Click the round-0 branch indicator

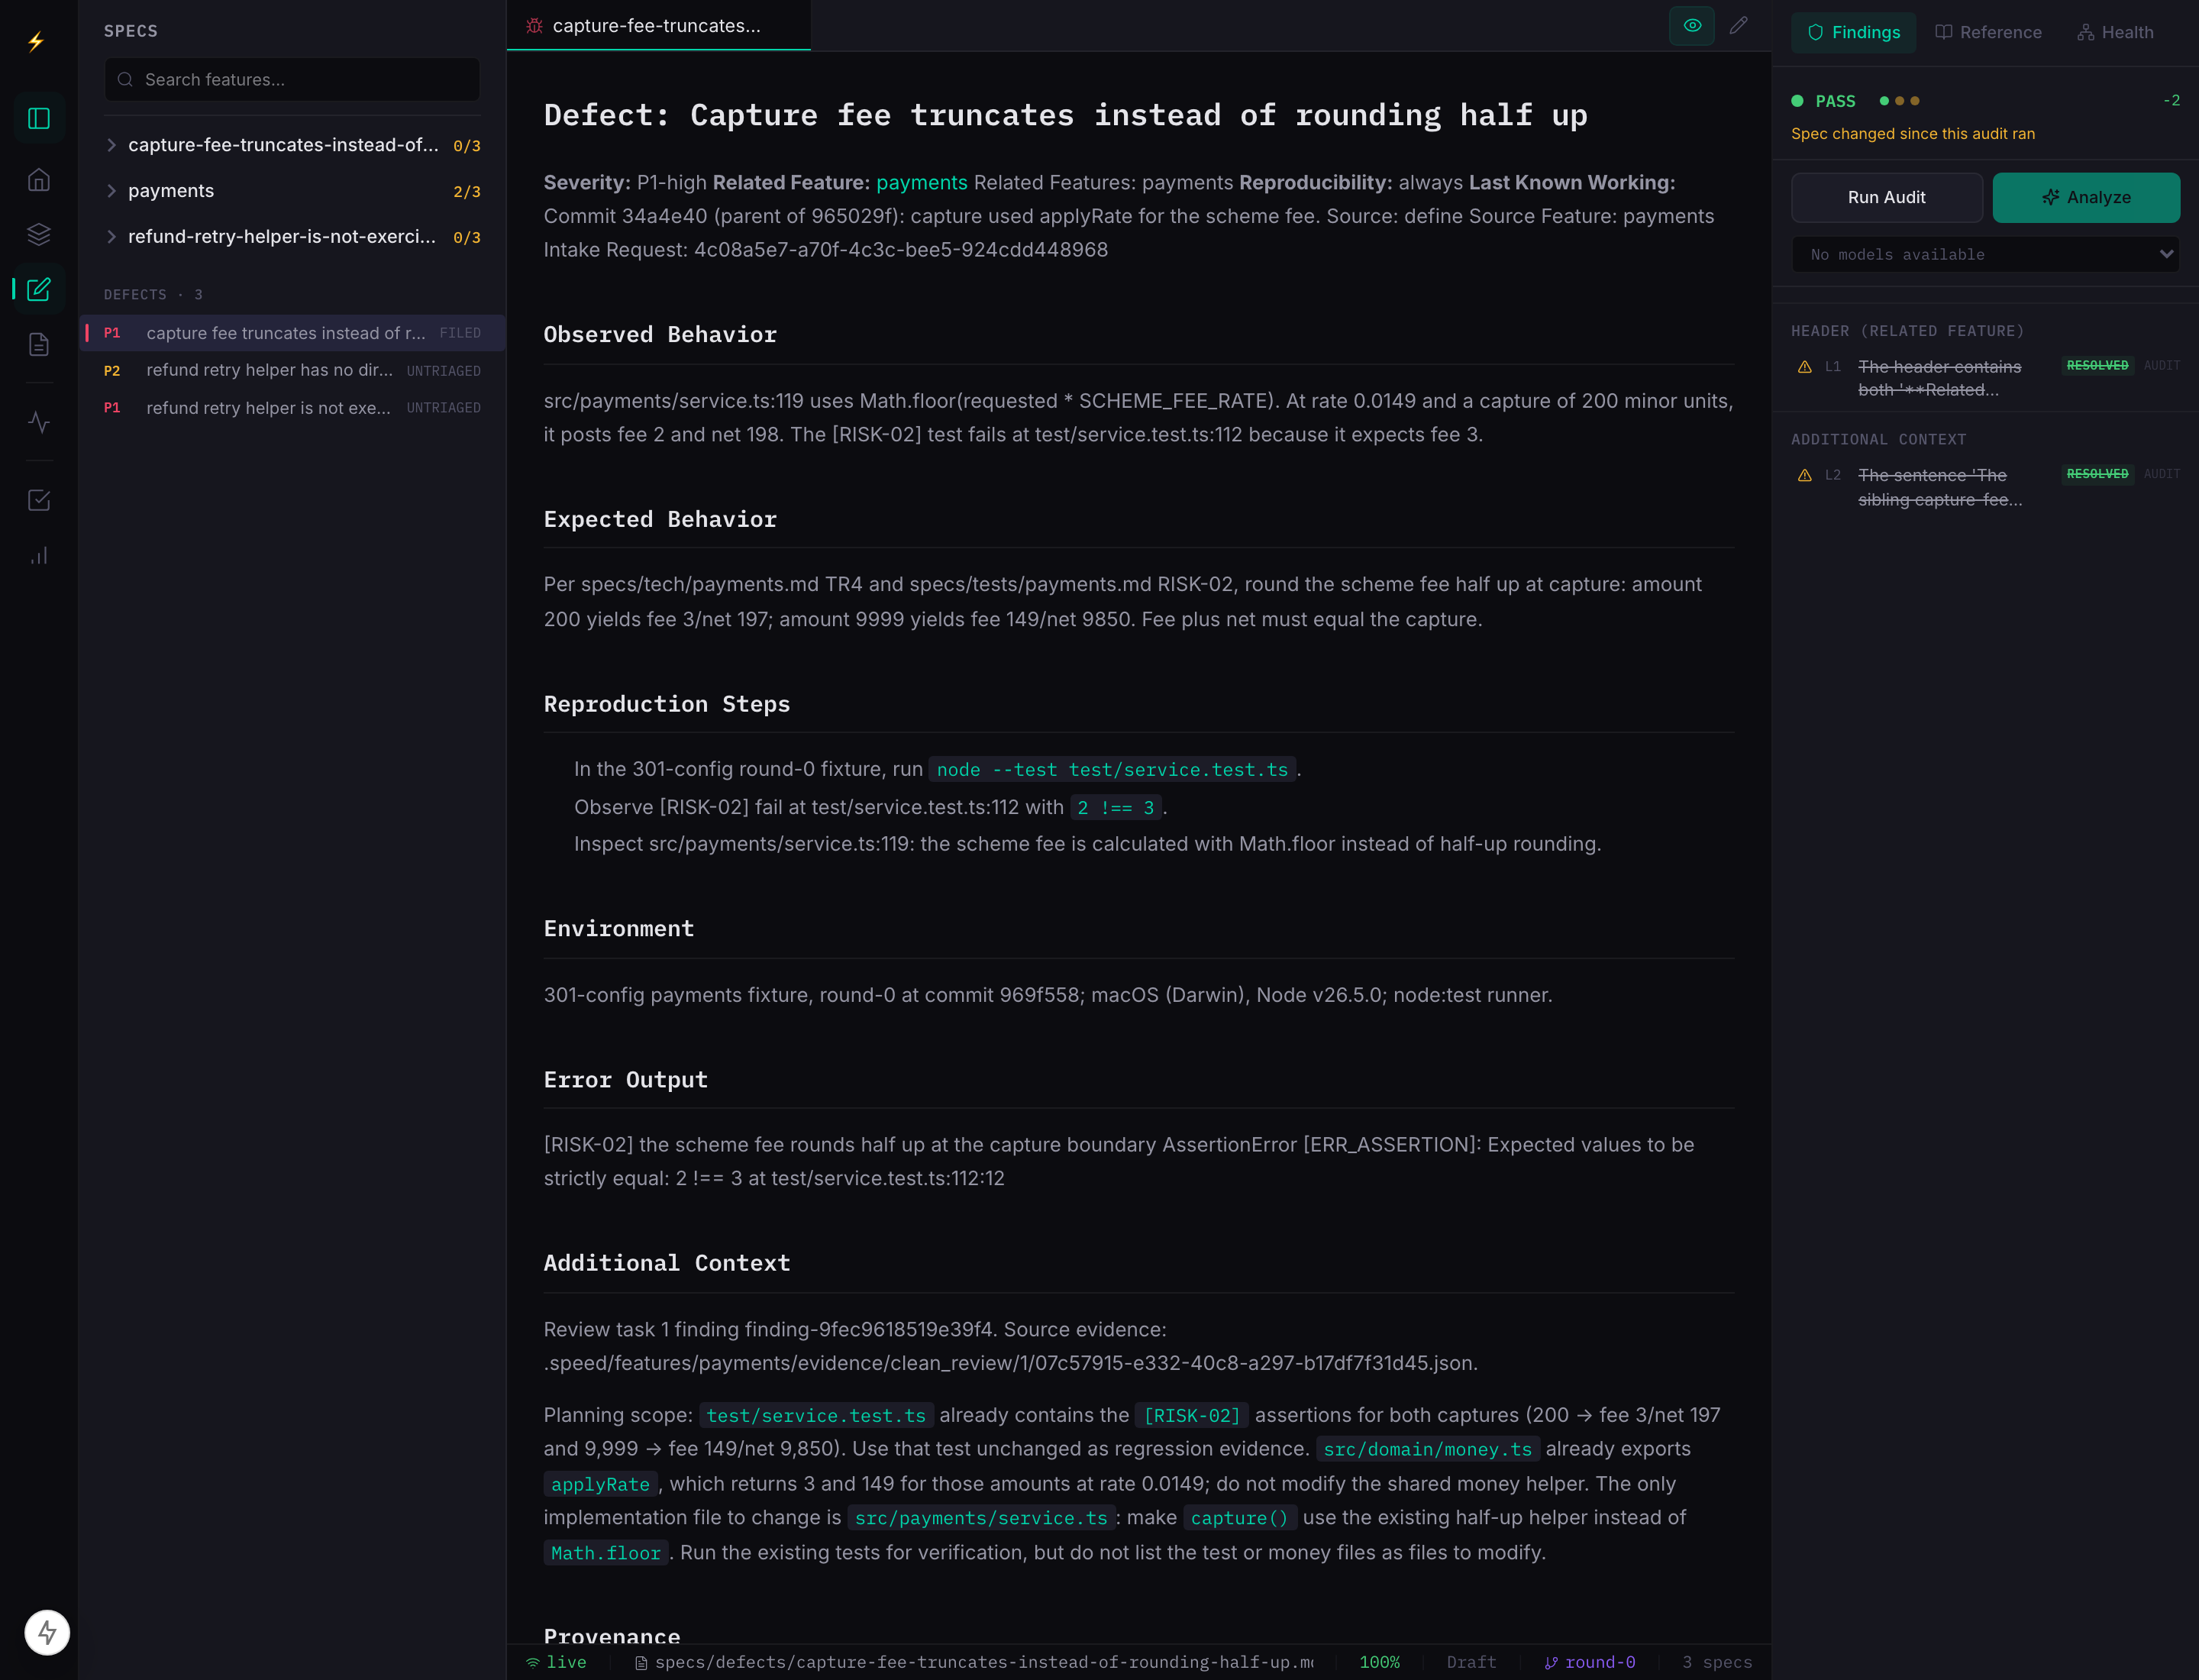click(1590, 1662)
